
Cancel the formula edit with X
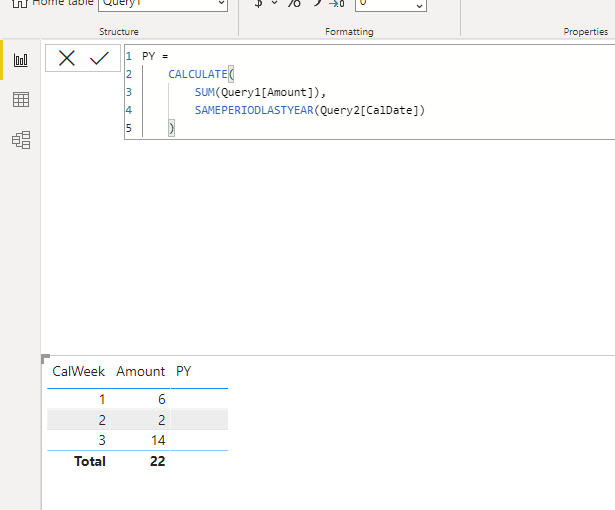(x=67, y=58)
